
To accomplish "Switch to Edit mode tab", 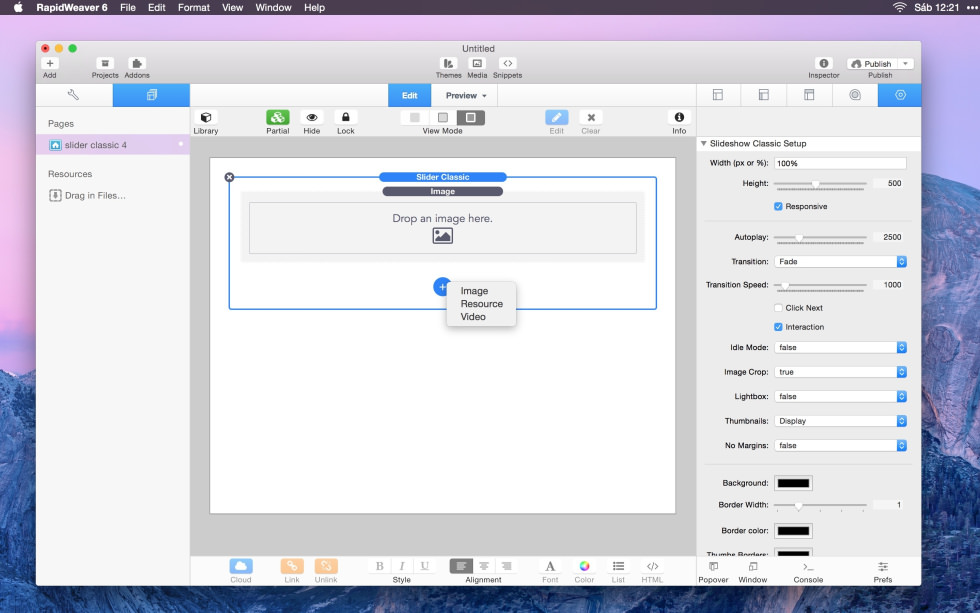I will click(409, 96).
